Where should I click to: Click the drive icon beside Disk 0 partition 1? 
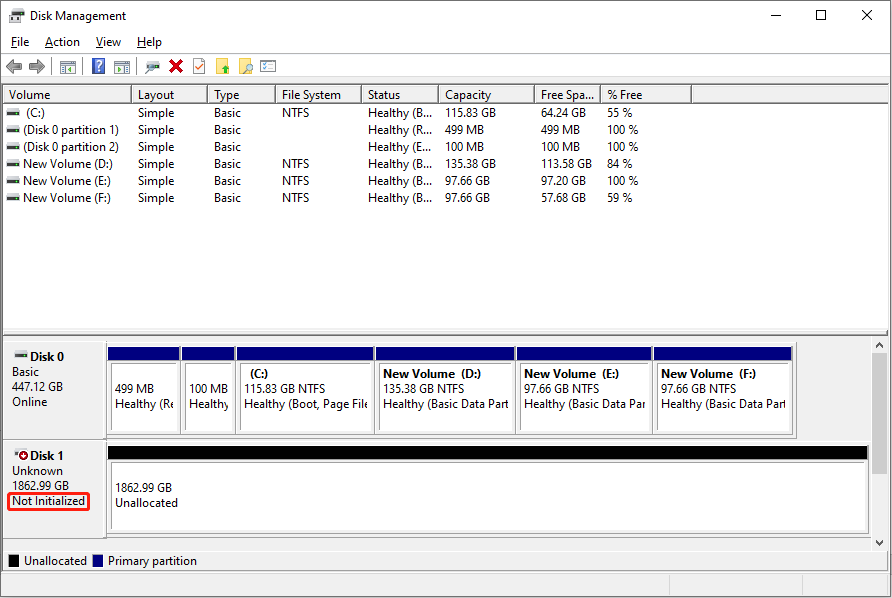point(13,130)
